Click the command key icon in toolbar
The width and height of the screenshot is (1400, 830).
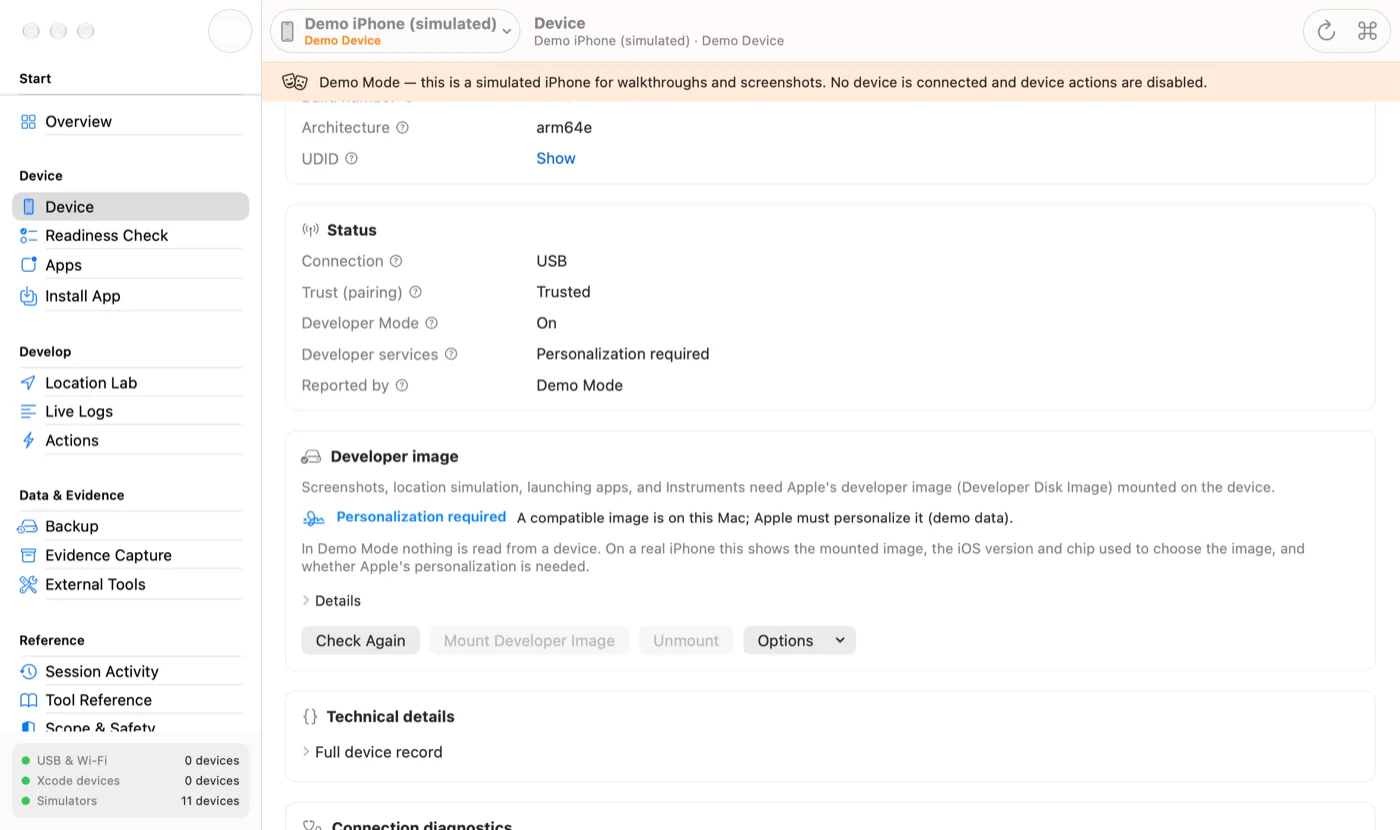click(1367, 31)
